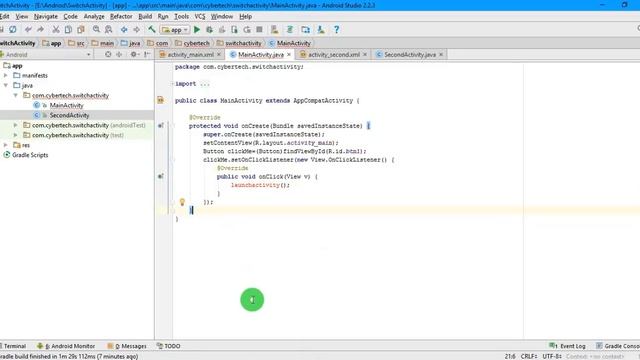Click Scroll from Source target icon
The image size is (640, 360).
click(x=108, y=54)
